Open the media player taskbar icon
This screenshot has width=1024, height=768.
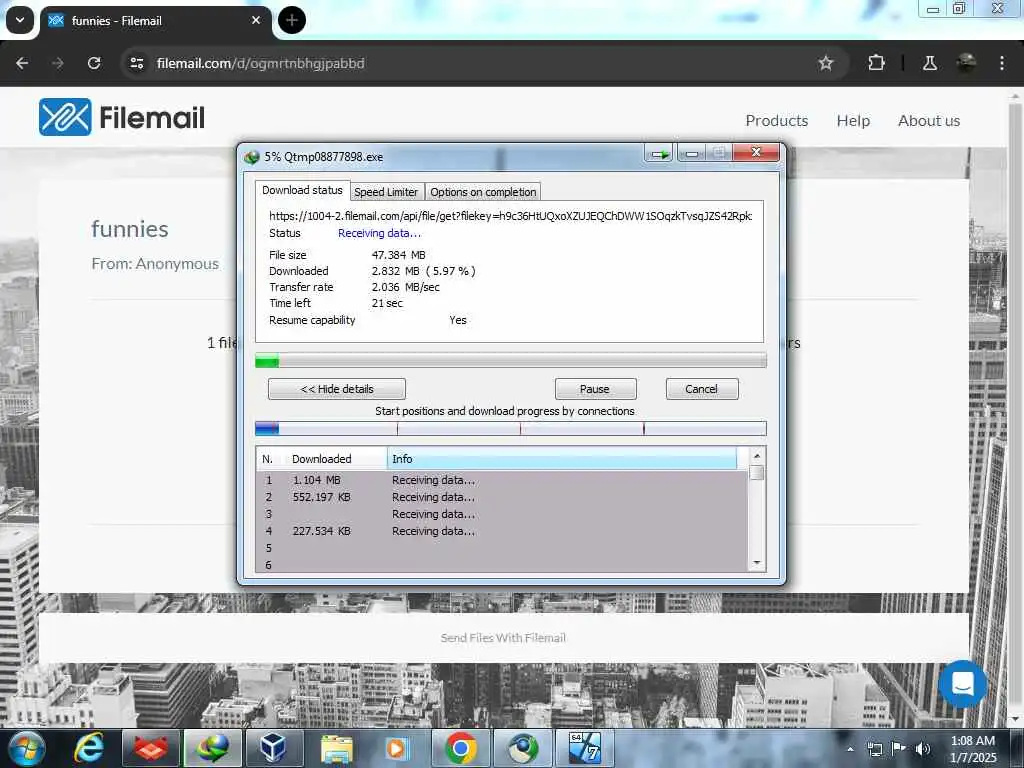click(x=397, y=748)
